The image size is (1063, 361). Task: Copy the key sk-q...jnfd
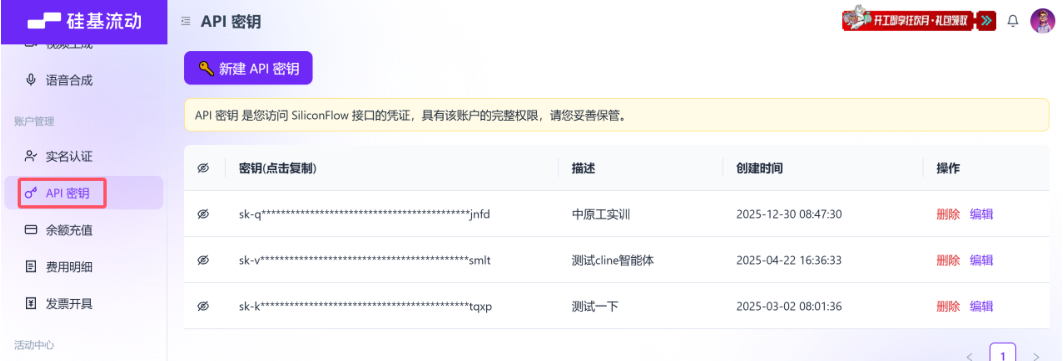(x=364, y=215)
